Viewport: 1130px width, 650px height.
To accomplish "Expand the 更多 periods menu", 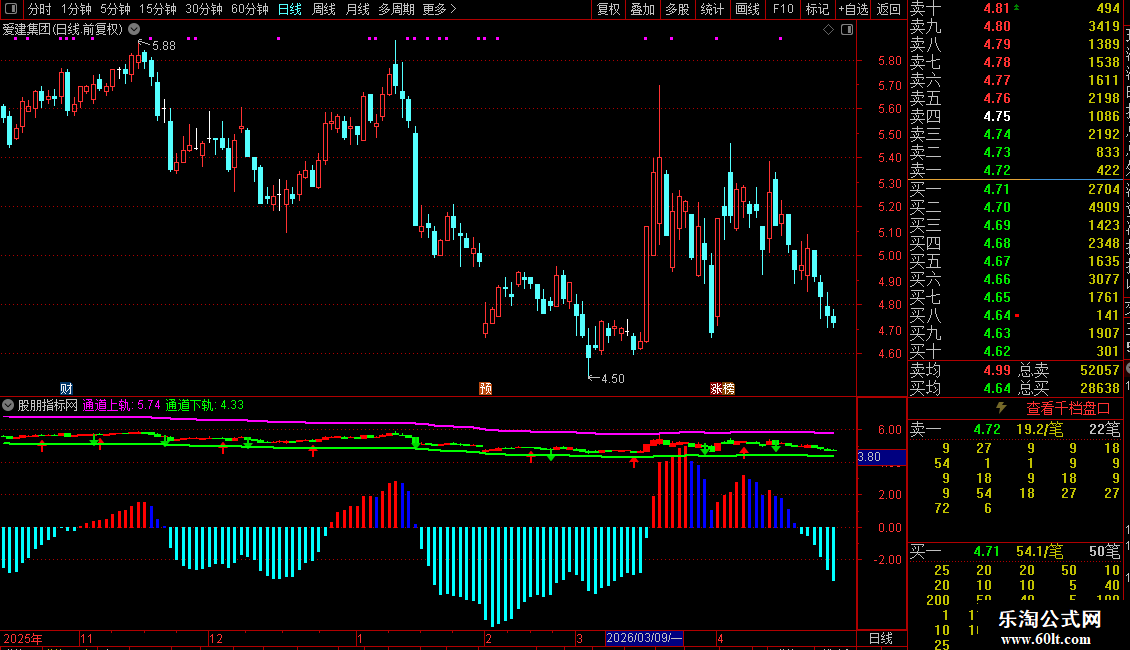I will pyautogui.click(x=439, y=9).
